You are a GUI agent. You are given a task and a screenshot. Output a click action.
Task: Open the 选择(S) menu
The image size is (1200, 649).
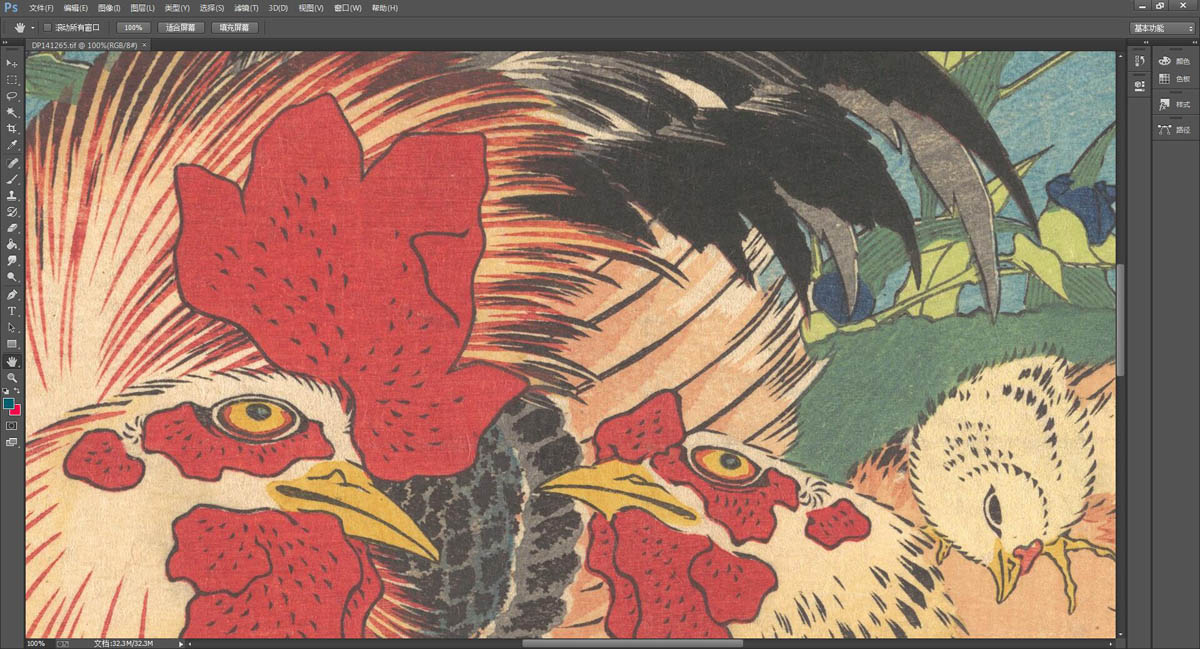(x=212, y=8)
